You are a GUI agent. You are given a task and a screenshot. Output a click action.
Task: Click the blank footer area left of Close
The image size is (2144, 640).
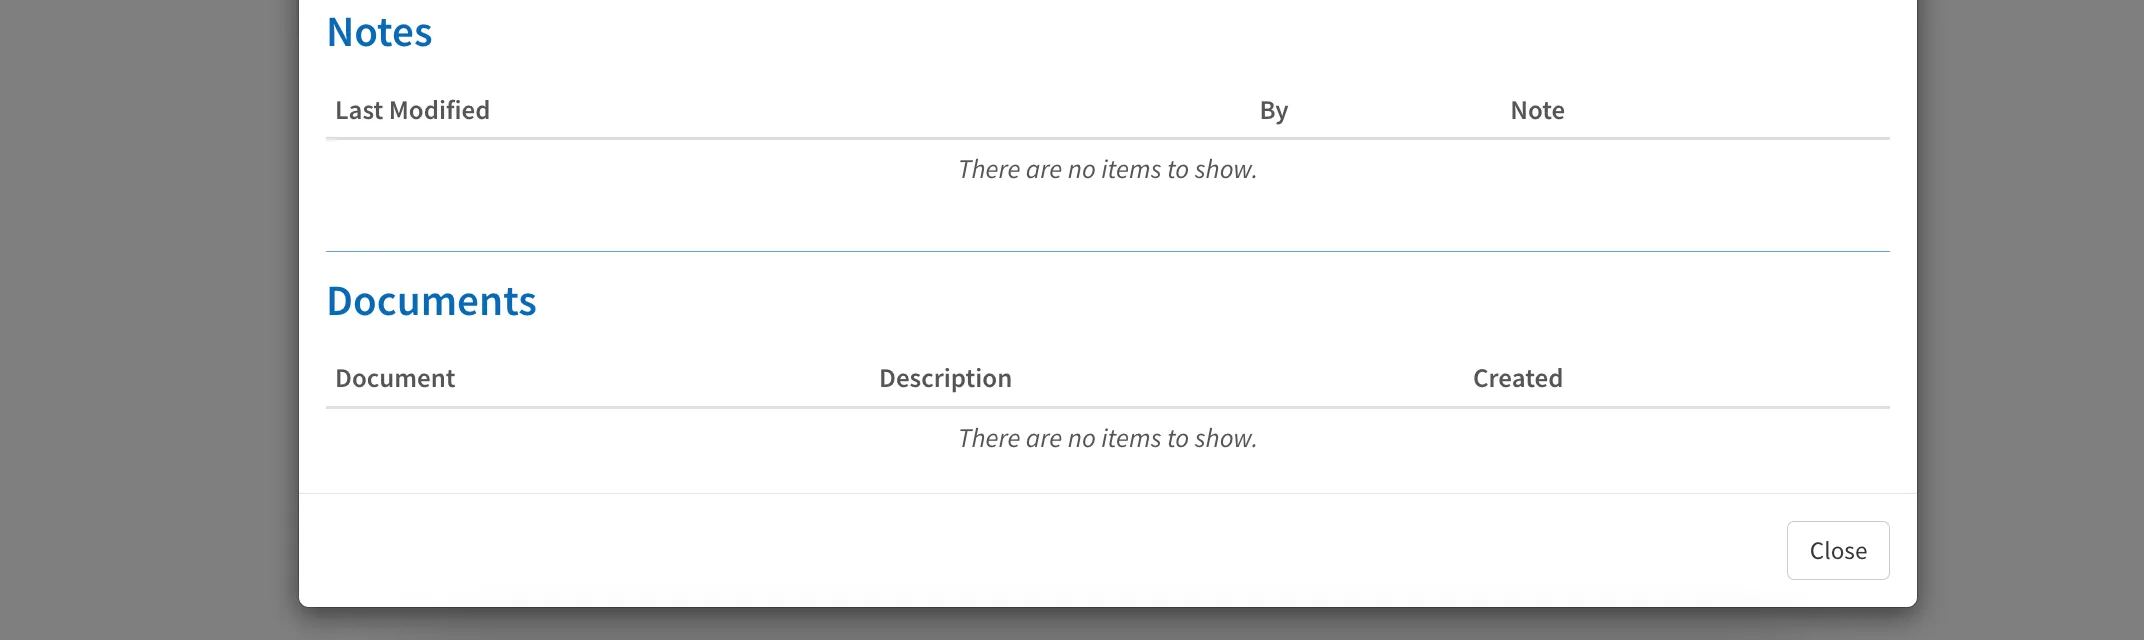pyautogui.click(x=1000, y=550)
